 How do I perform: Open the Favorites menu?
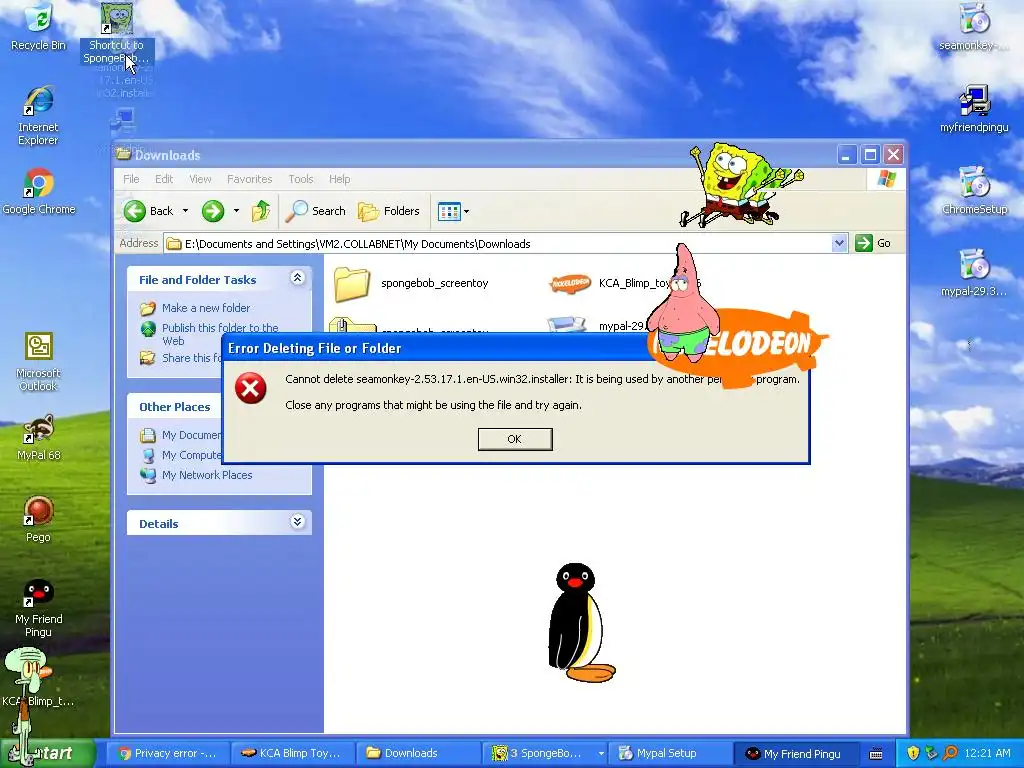click(249, 179)
